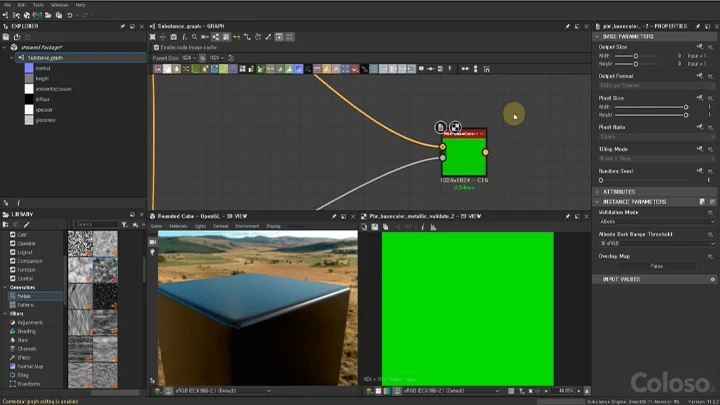Click the histogram icon in 2D View
Viewport: 720px width, 405px height.
(x=433, y=227)
